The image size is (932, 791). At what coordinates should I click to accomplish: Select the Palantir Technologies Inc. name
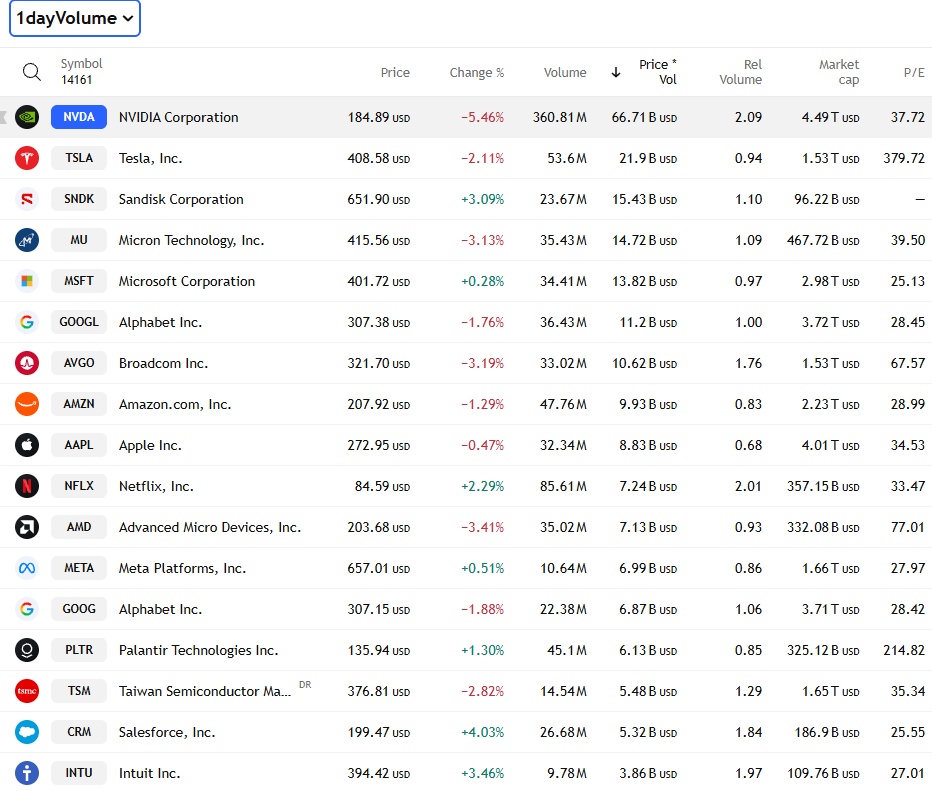point(199,651)
